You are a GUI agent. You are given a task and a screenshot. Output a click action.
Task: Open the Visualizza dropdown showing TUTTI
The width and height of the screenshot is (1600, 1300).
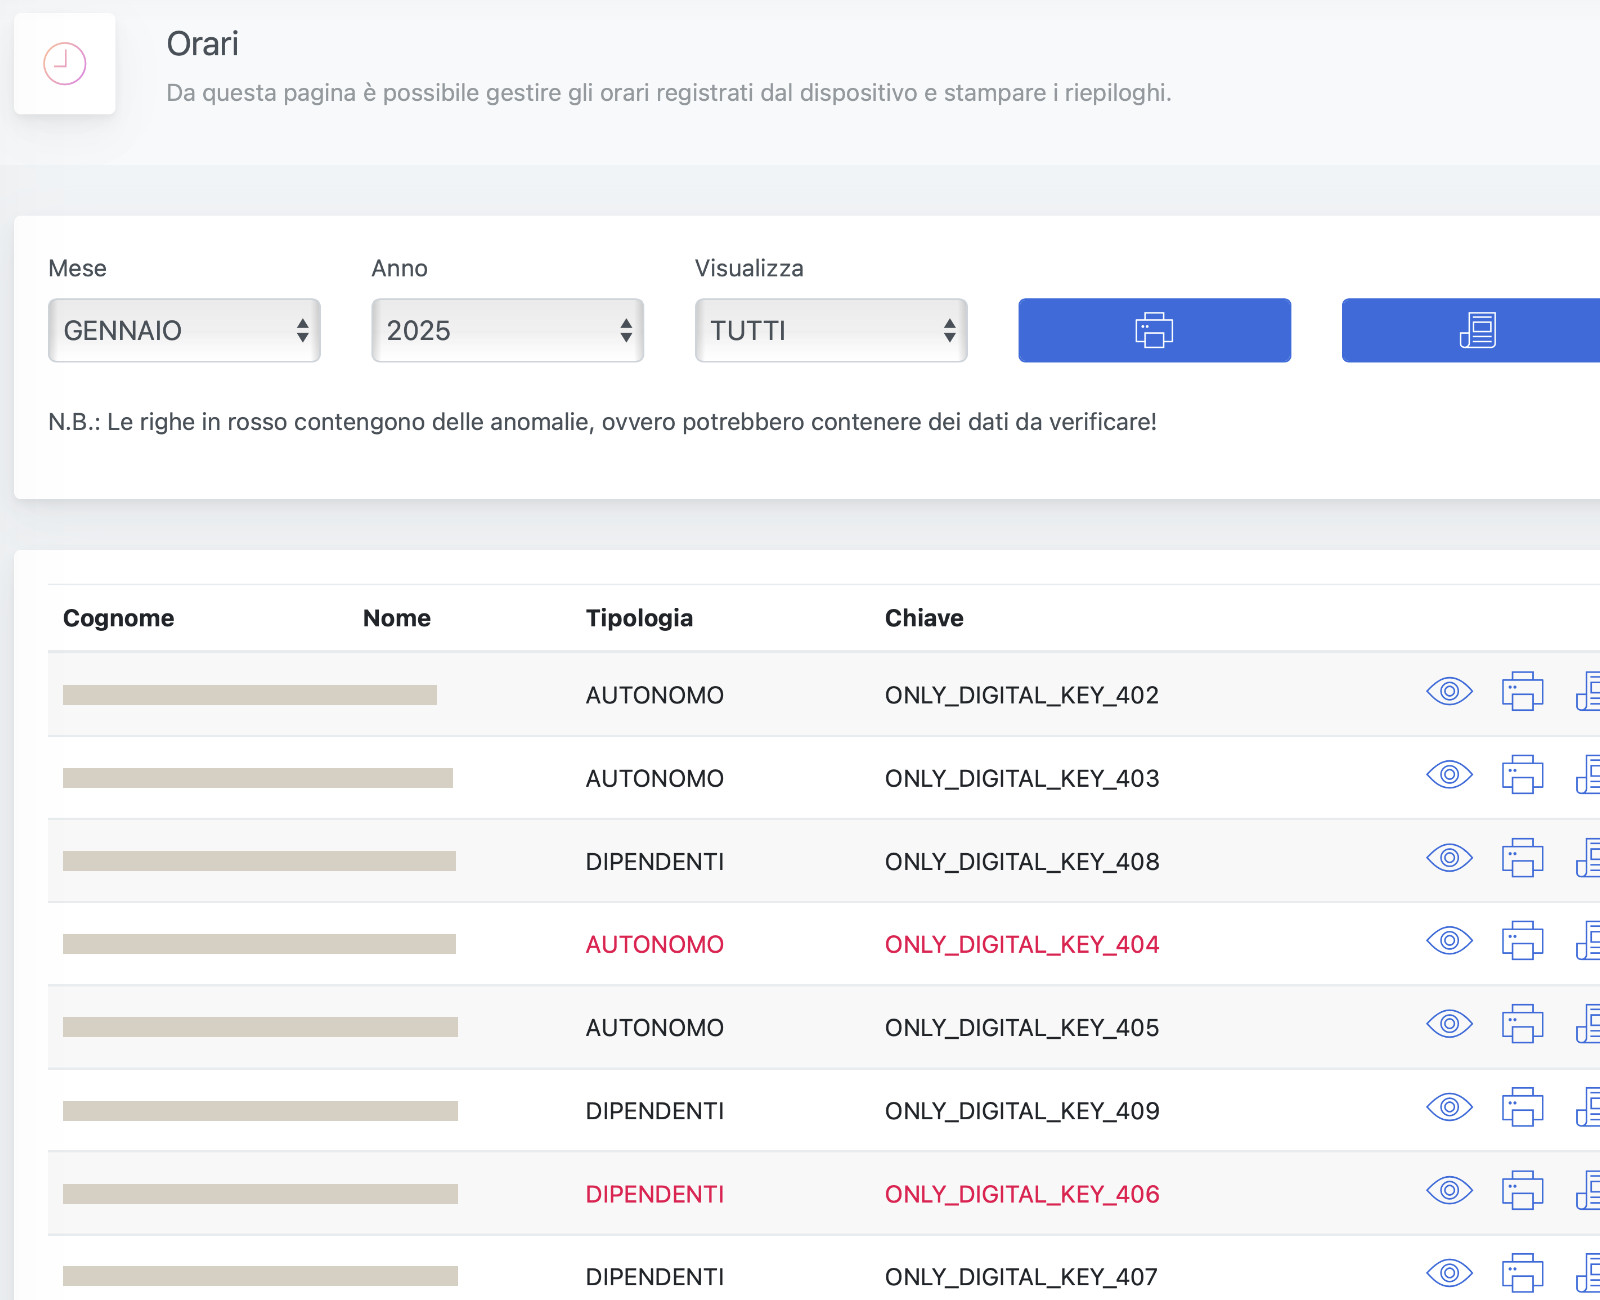830,330
